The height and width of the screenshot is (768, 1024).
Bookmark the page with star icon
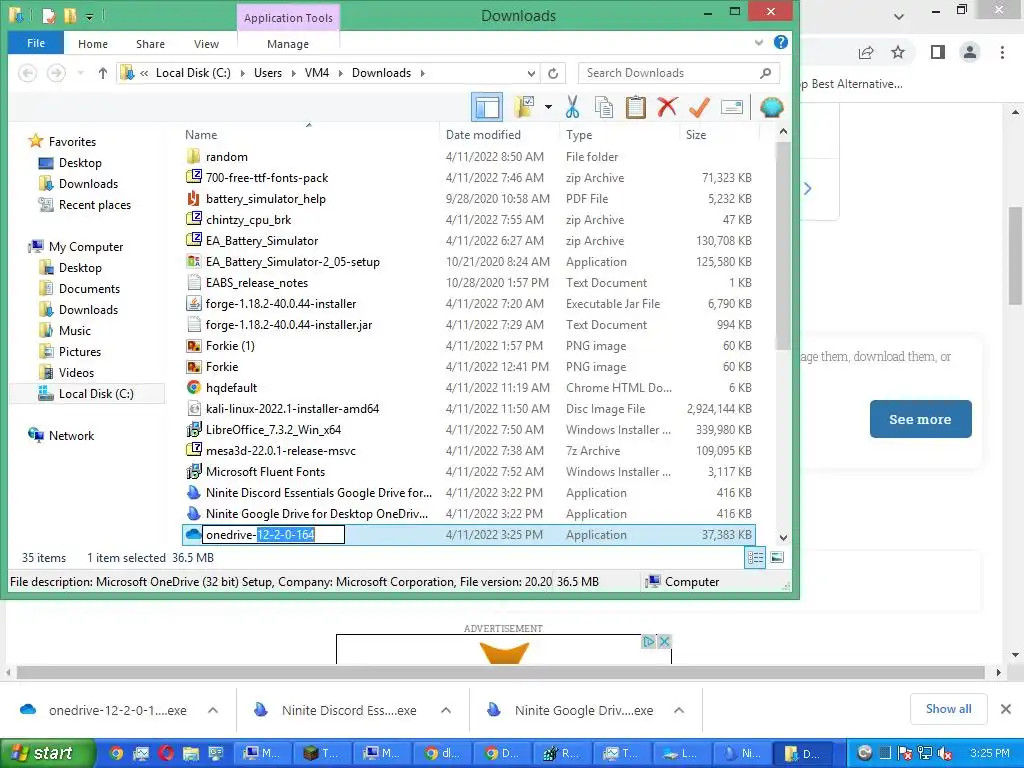[x=899, y=52]
